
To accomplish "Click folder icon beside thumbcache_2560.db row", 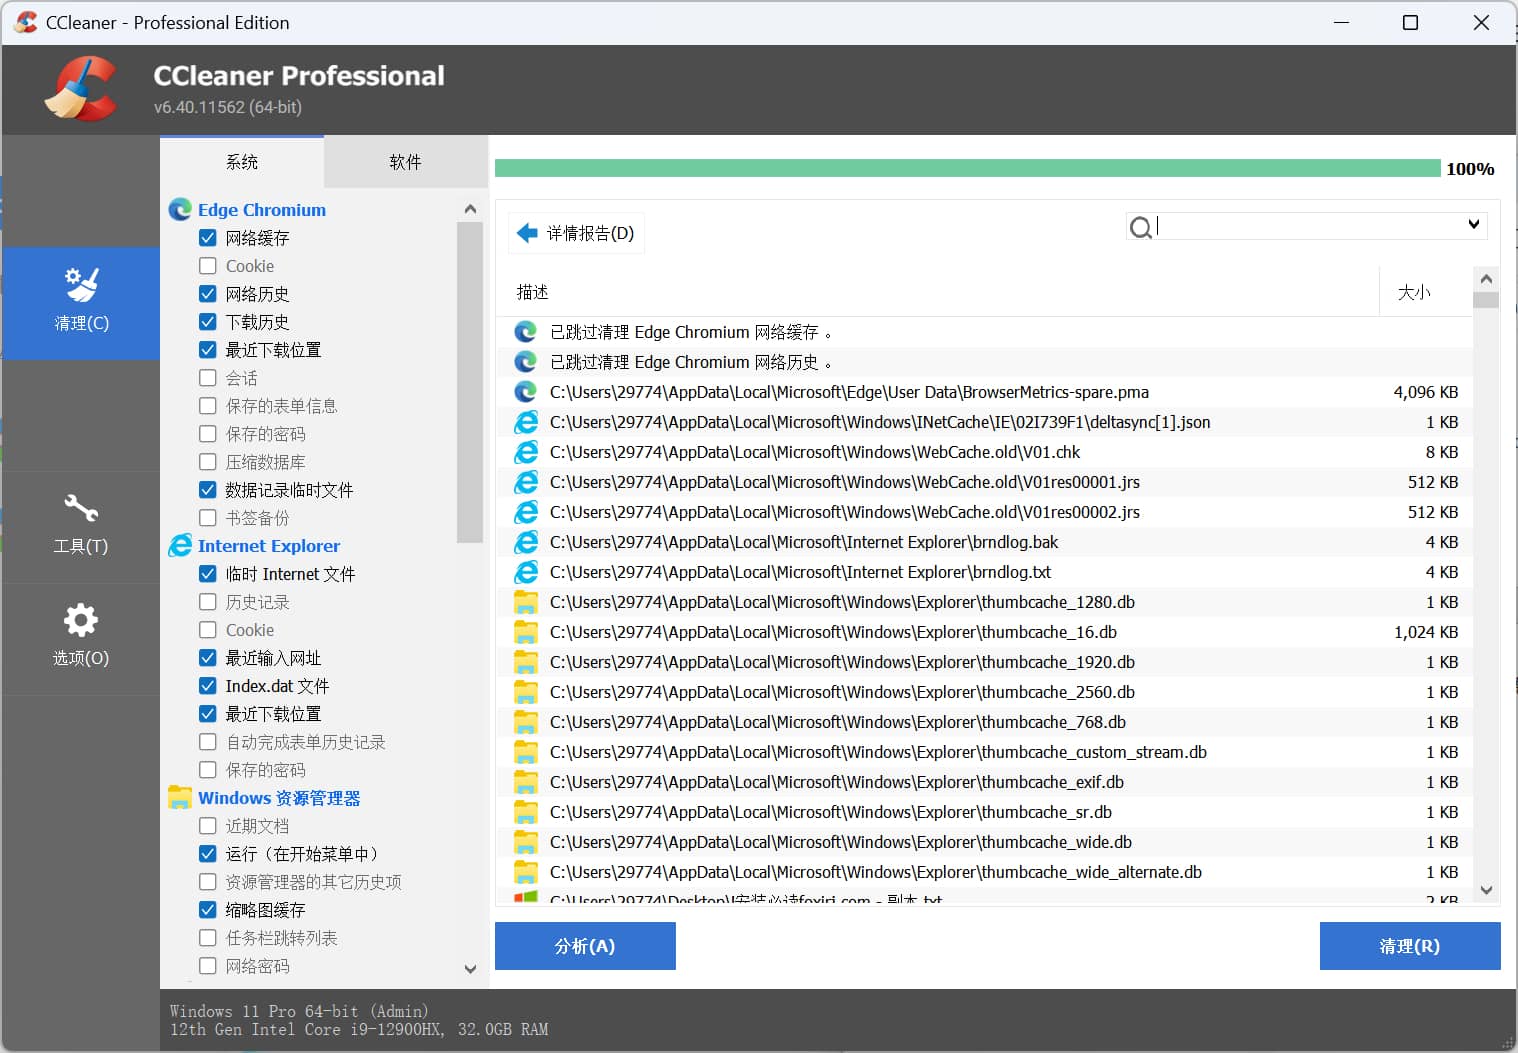I will click(526, 692).
